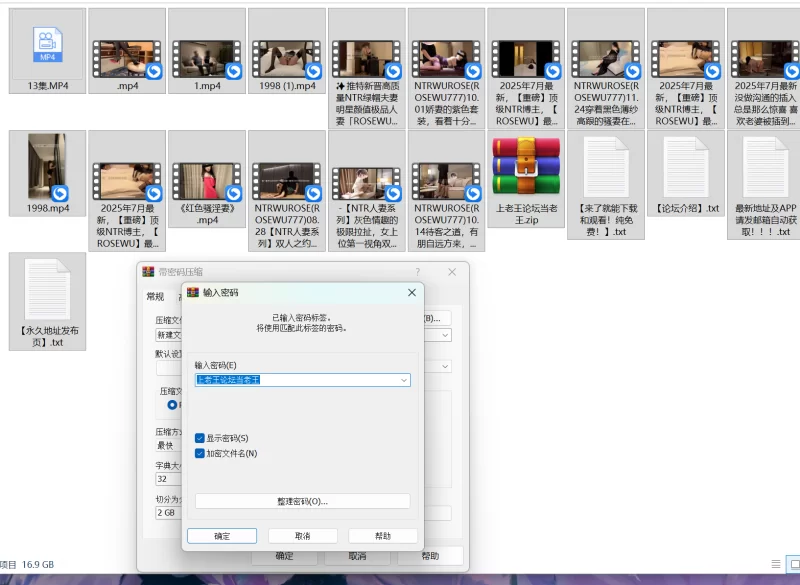Click the browse (B)... button in the 带密码压缩 dialog

click(x=437, y=318)
